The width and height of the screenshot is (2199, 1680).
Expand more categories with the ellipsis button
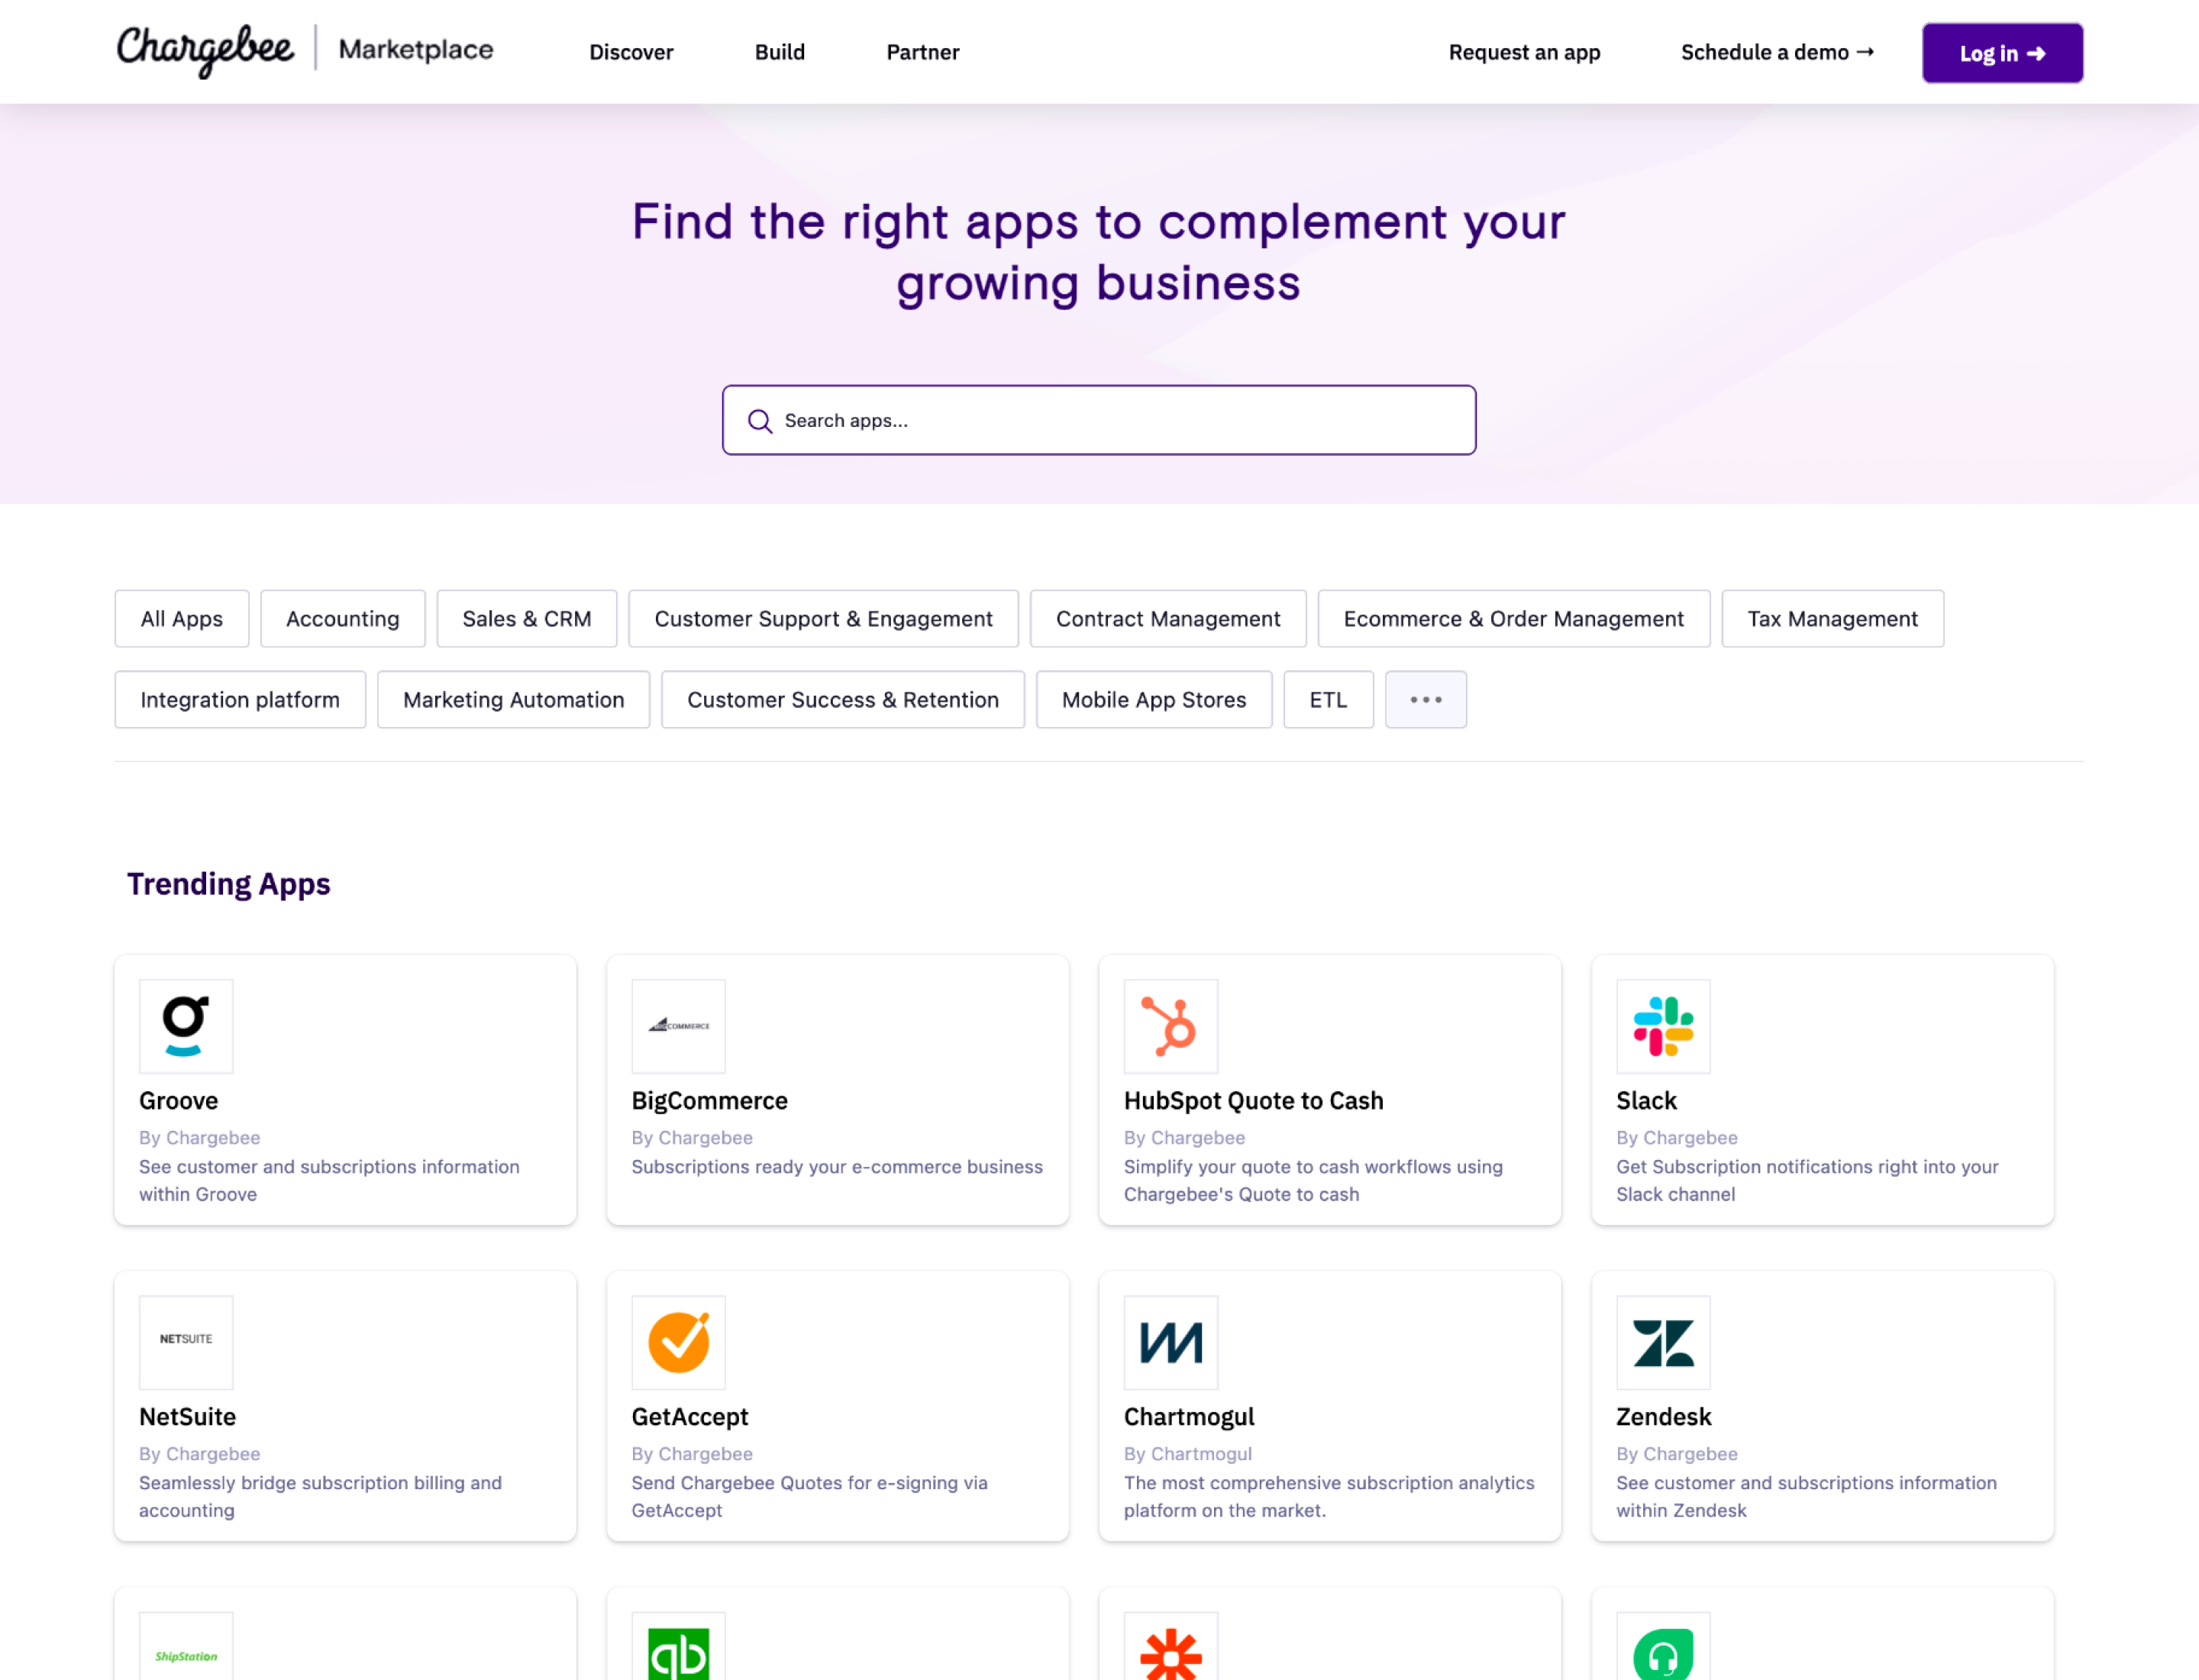[x=1425, y=700]
